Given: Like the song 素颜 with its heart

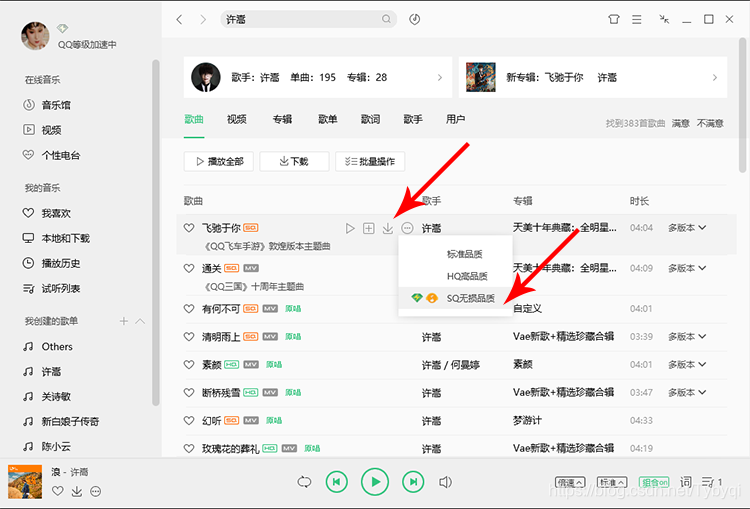Looking at the screenshot, I should click(189, 365).
